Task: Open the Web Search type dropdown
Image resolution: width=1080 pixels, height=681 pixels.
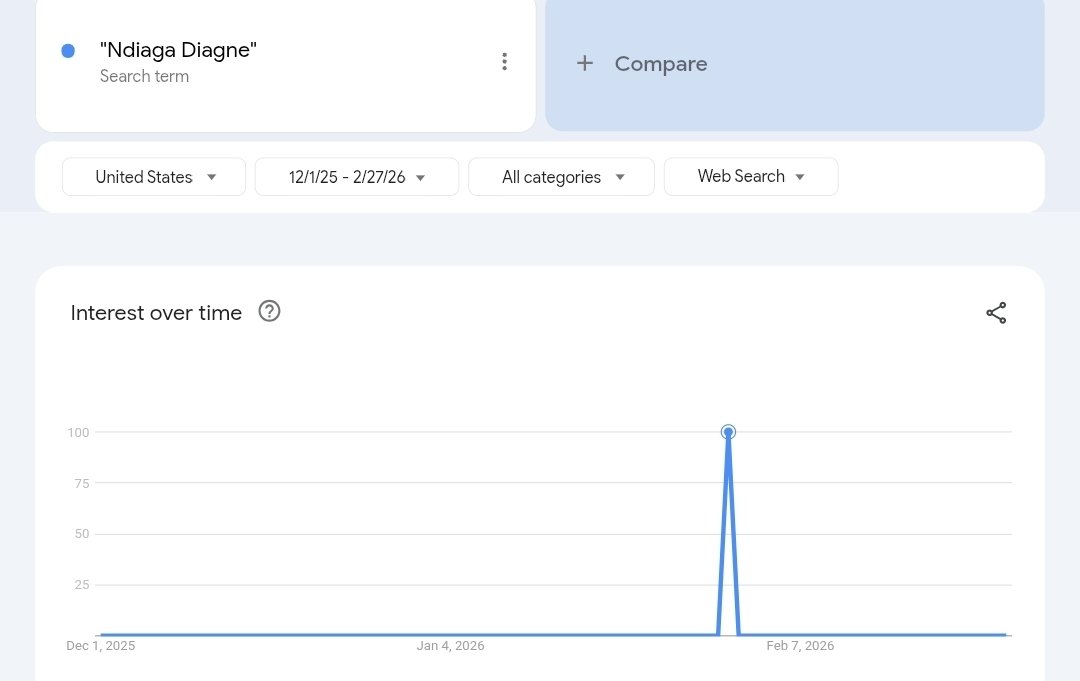Action: [751, 177]
